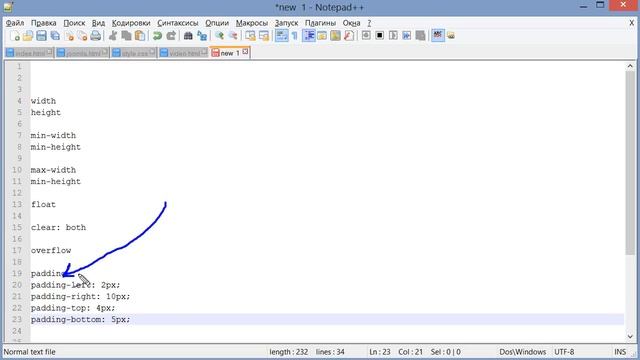Open the function list icon
The height and width of the screenshot is (360, 640).
pos(349,36)
